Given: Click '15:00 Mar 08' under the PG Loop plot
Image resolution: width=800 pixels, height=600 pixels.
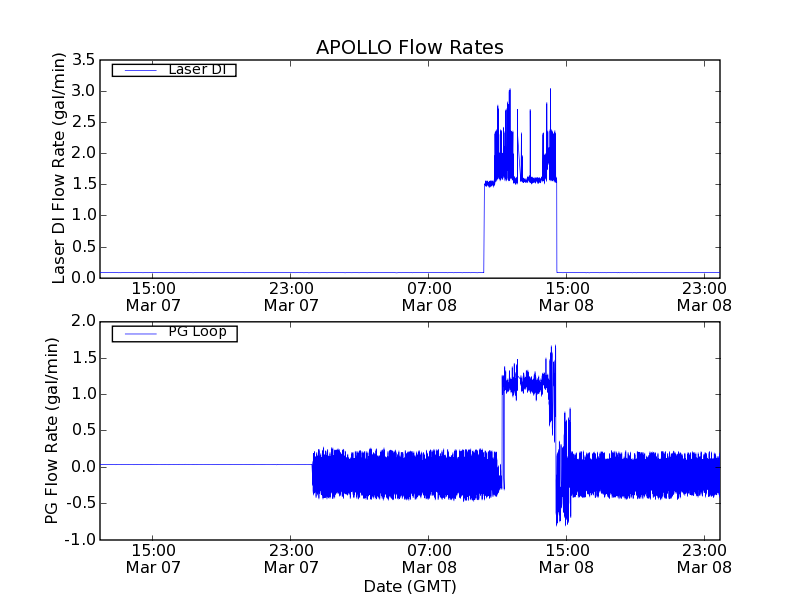Looking at the screenshot, I should tap(566, 559).
